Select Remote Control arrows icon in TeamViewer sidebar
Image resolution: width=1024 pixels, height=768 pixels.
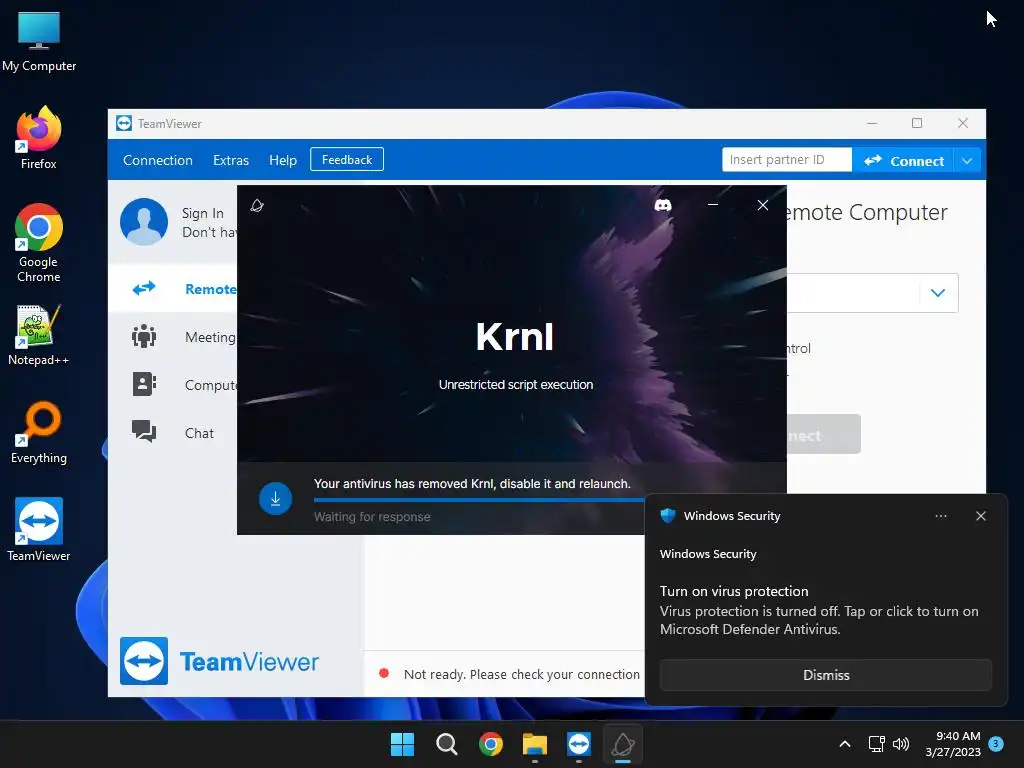[x=144, y=288]
